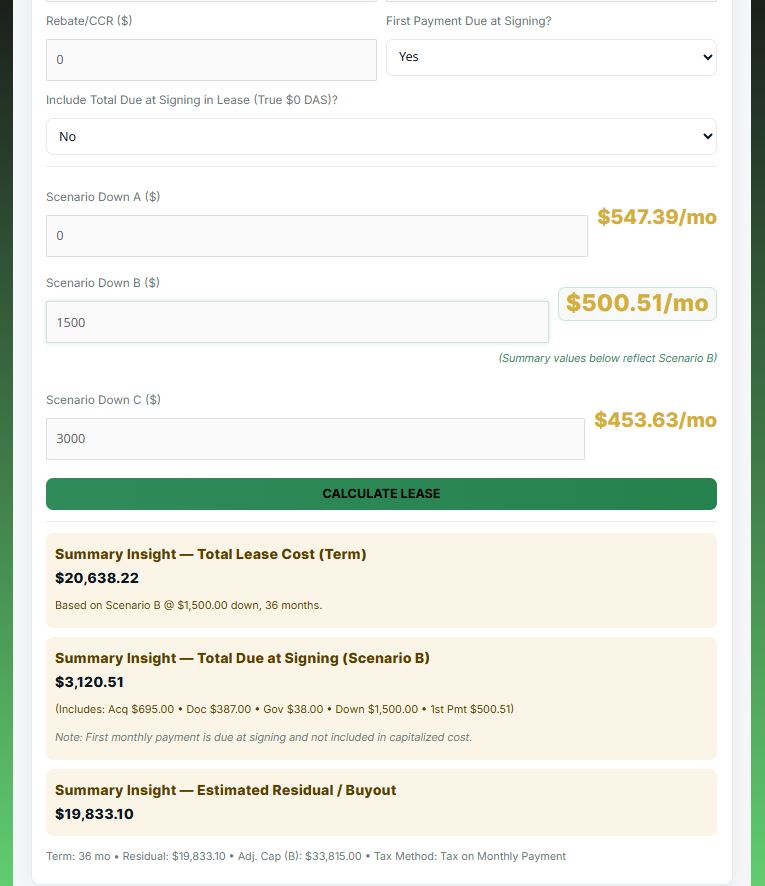765x886 pixels.
Task: Click the 'Summary values below reflect Scenario B' note
Action: (x=607, y=358)
